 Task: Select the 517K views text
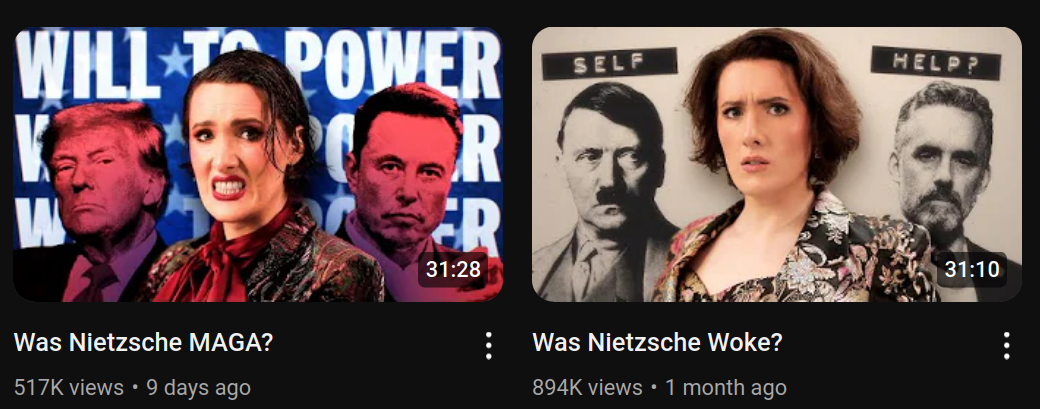tap(69, 387)
